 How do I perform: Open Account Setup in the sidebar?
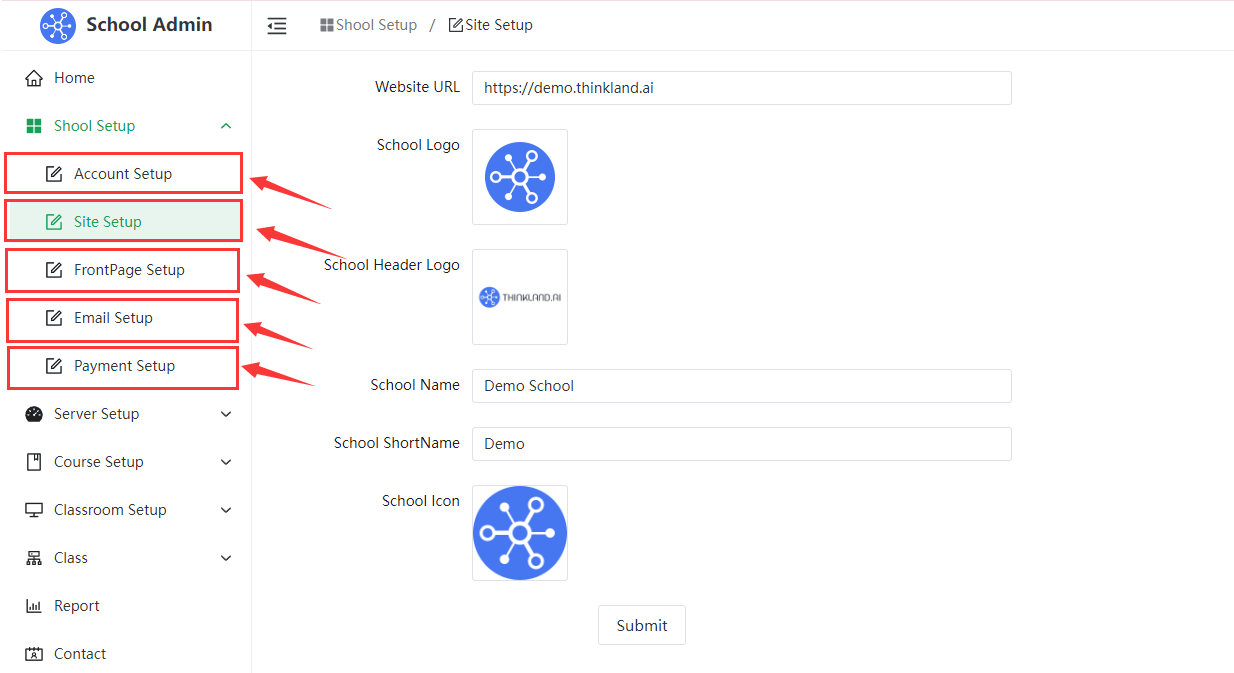pos(122,174)
